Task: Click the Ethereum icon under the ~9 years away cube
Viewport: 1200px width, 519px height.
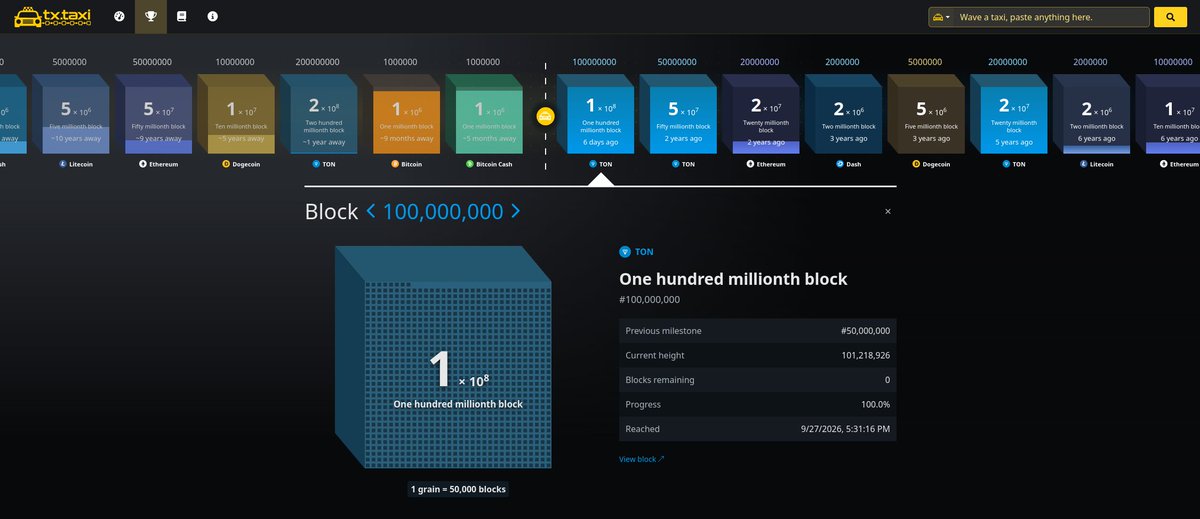Action: (143, 164)
